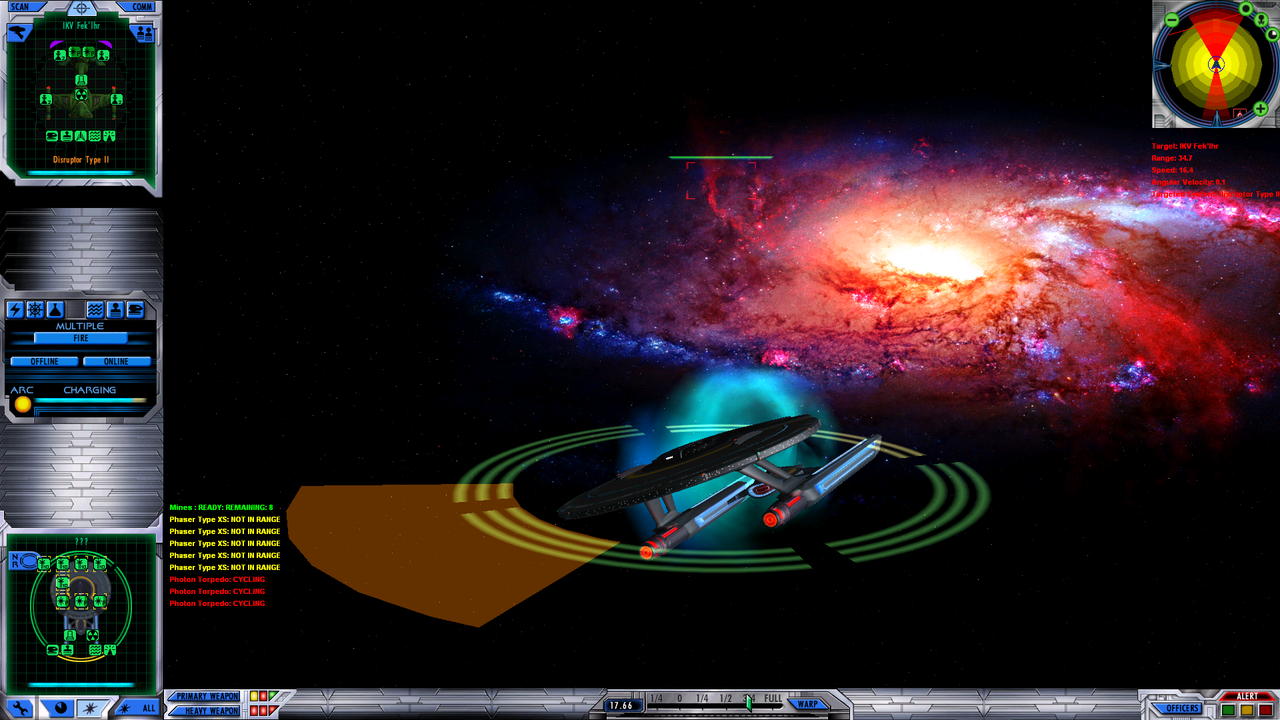The image size is (1280, 720).
Task: Set alert status to yellow
Action: 1247,711
